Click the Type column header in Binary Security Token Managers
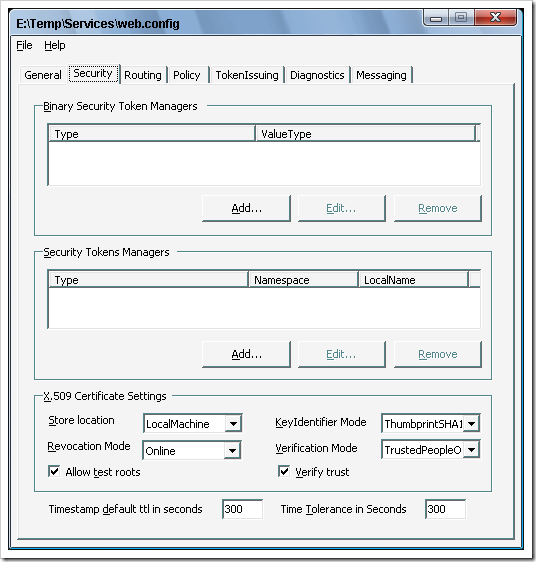 [x=152, y=134]
